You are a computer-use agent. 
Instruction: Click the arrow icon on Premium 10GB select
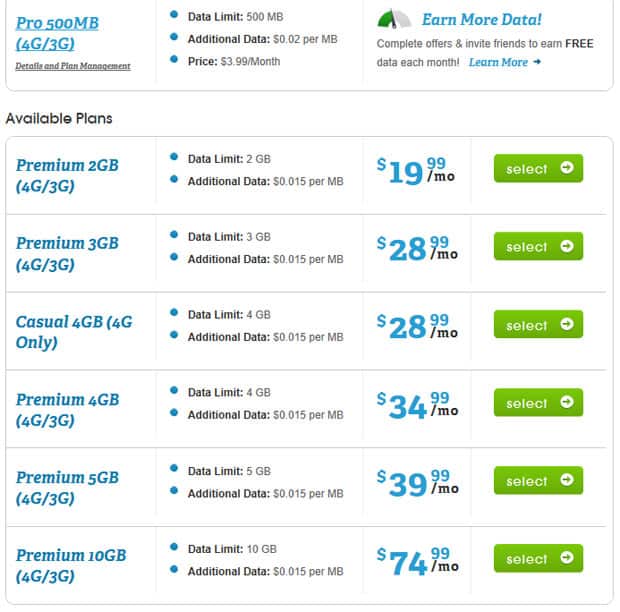point(567,557)
